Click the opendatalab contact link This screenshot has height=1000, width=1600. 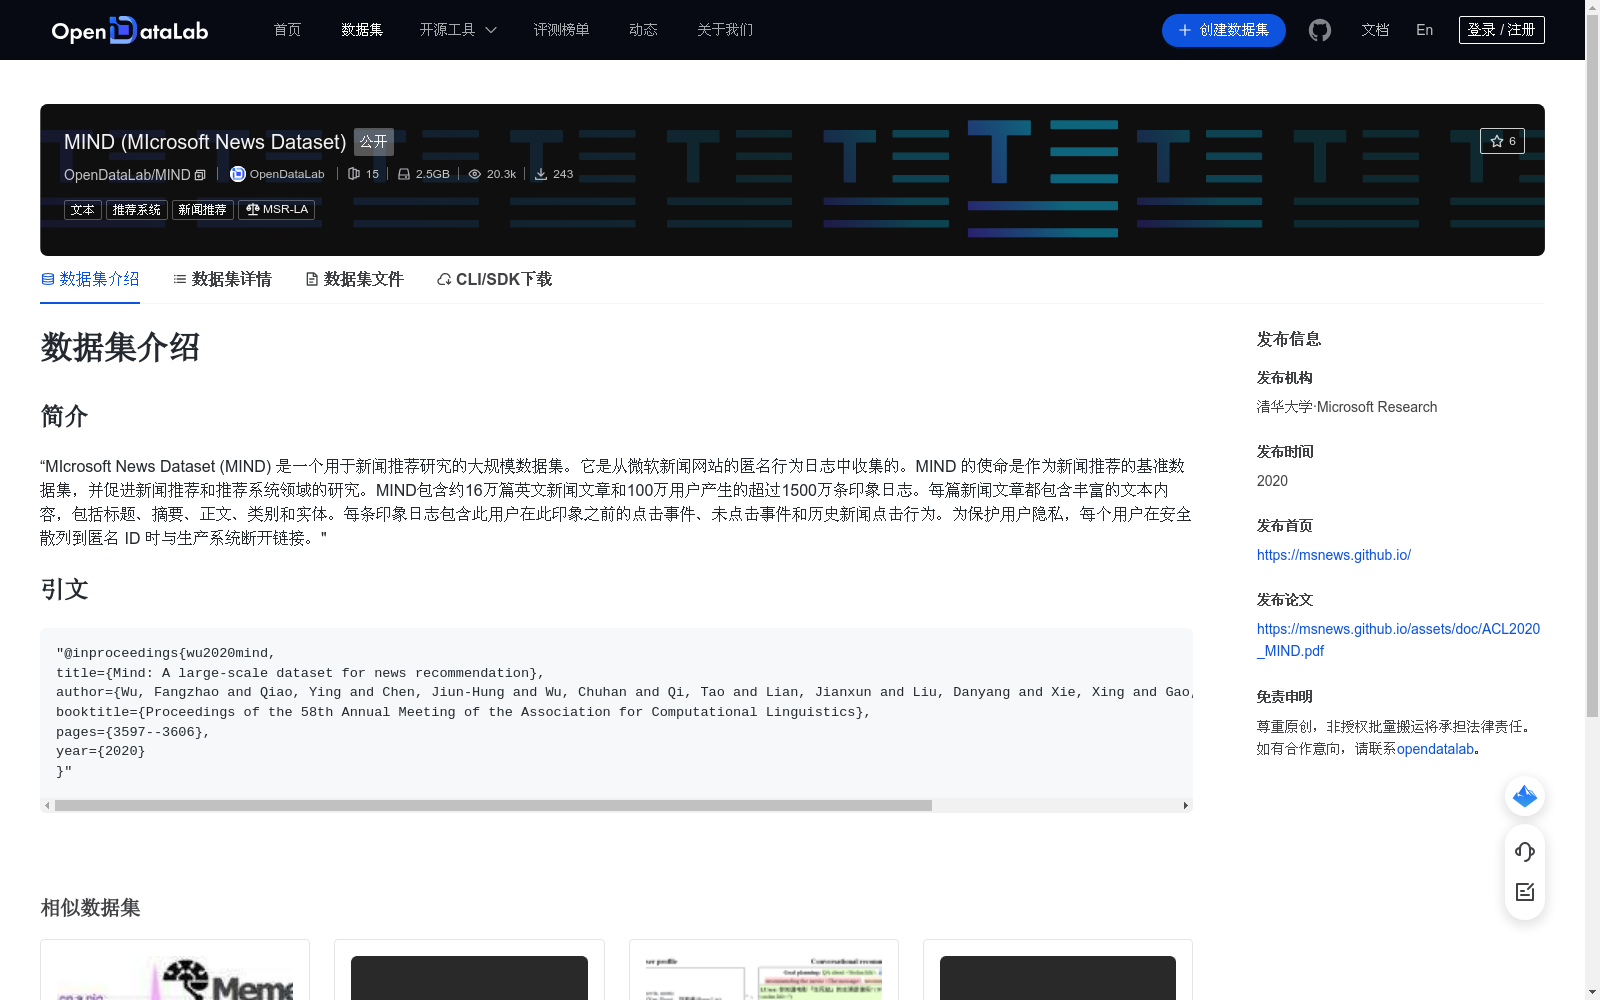[1435, 749]
